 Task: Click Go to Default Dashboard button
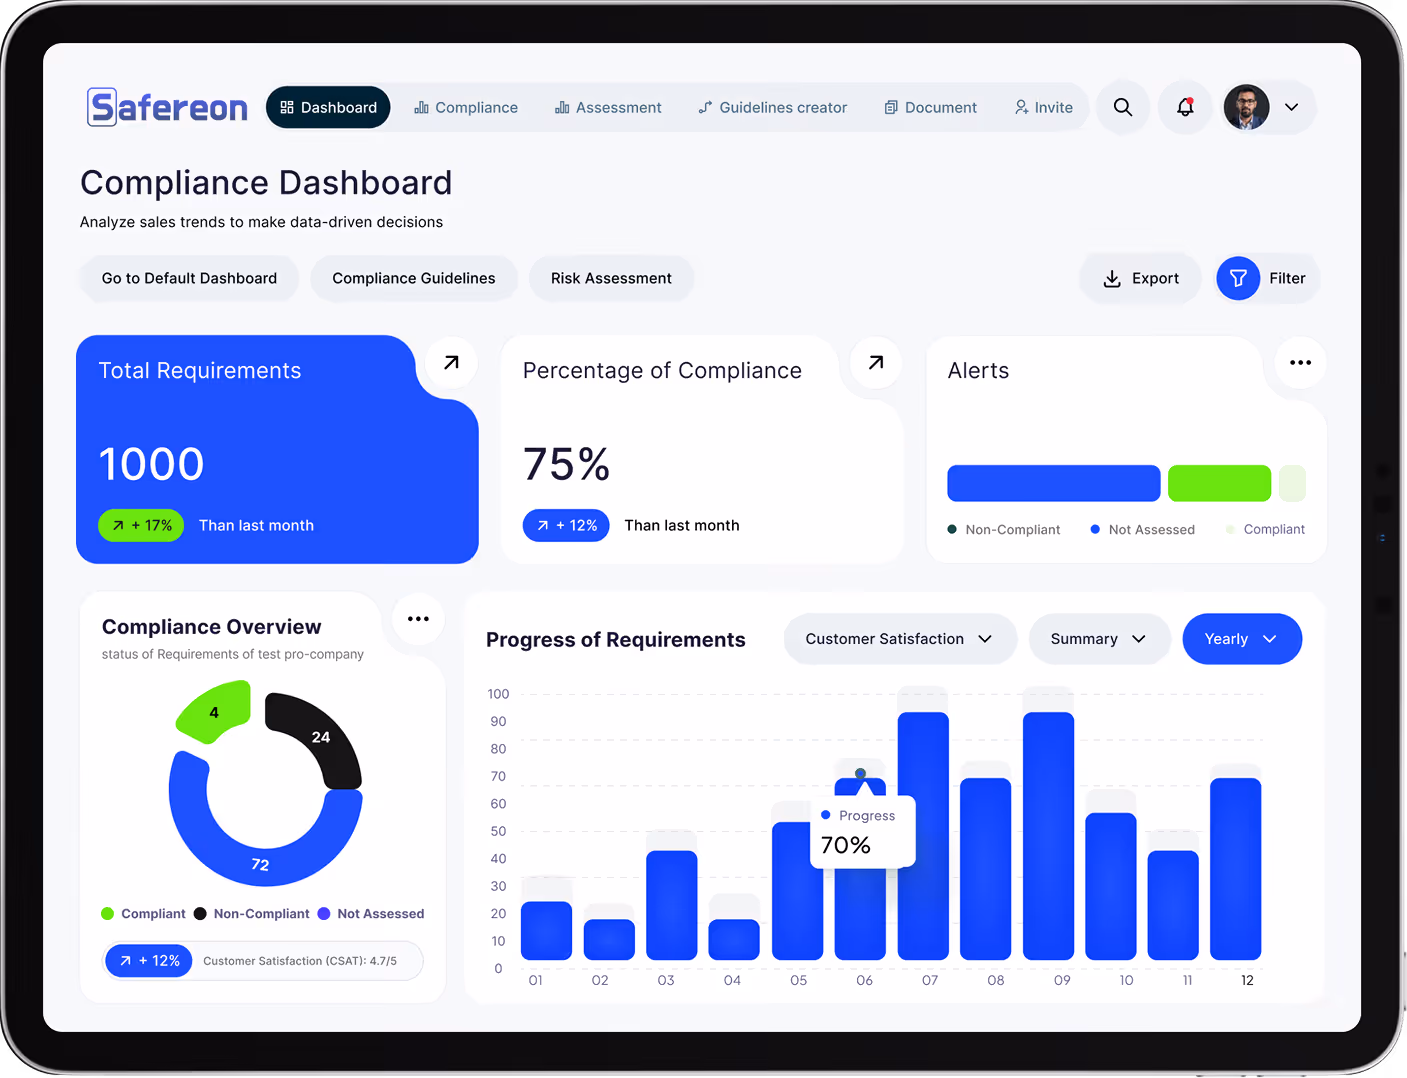189,278
